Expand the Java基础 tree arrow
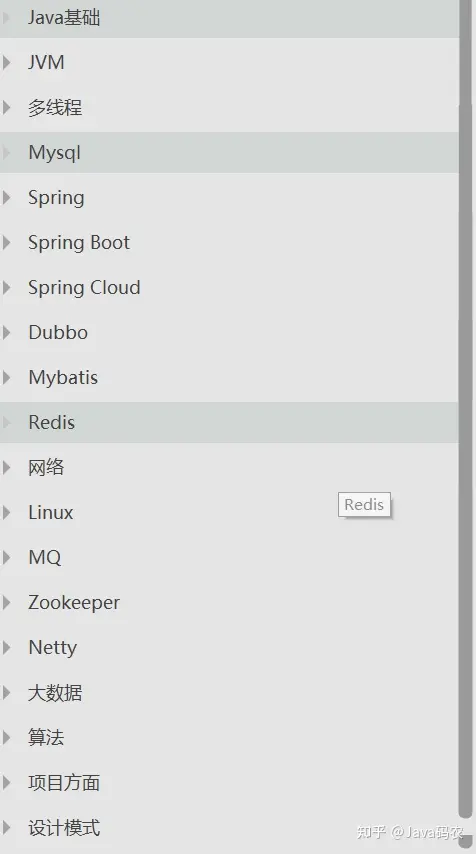This screenshot has height=854, width=476. 6,17
